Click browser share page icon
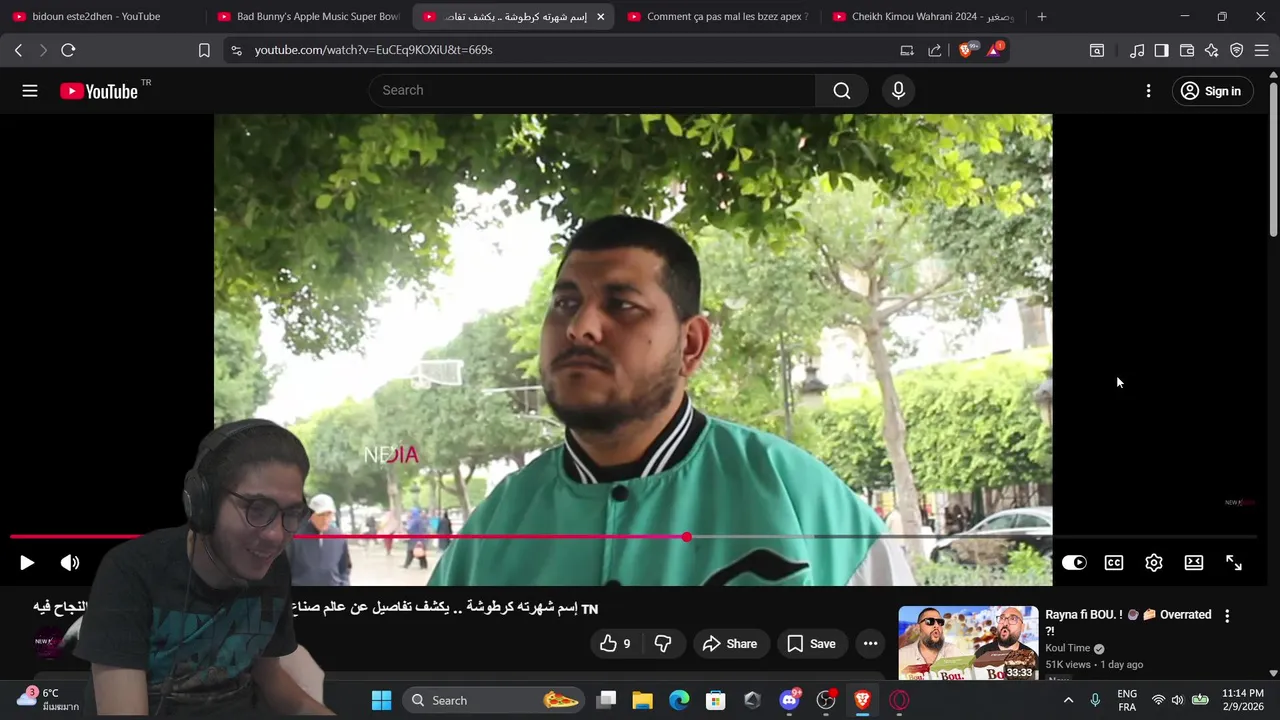This screenshot has height=720, width=1280. click(935, 50)
